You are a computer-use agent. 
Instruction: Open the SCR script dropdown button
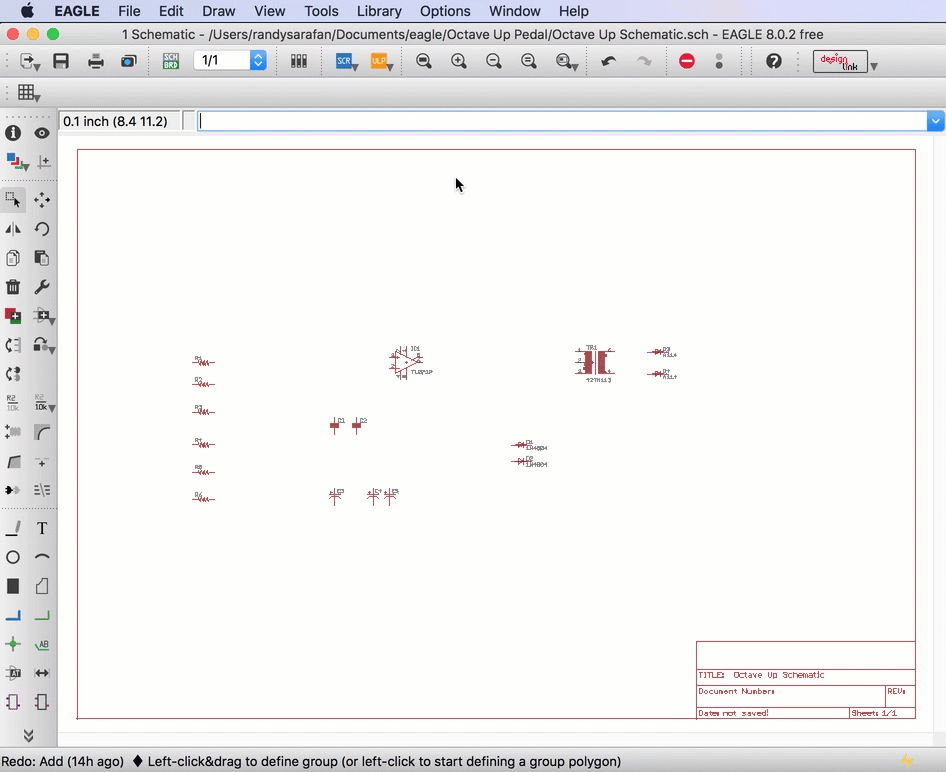(347, 61)
